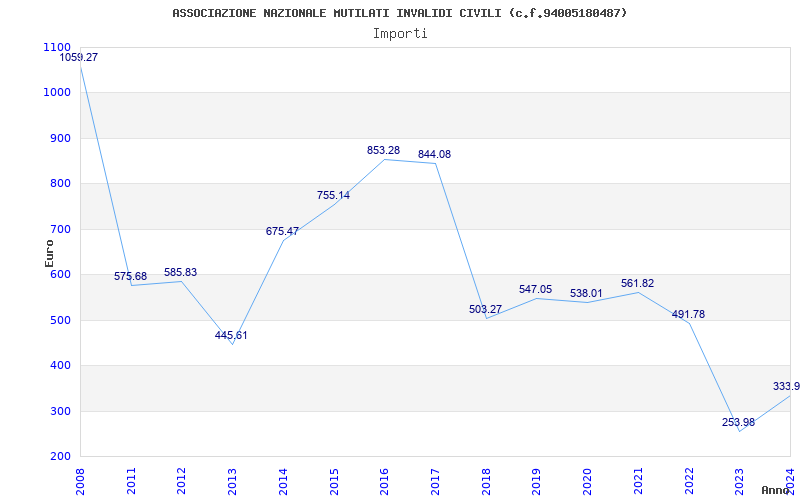Select the 575.68 data label
Viewport: 800px width, 500px height.
pos(130,277)
